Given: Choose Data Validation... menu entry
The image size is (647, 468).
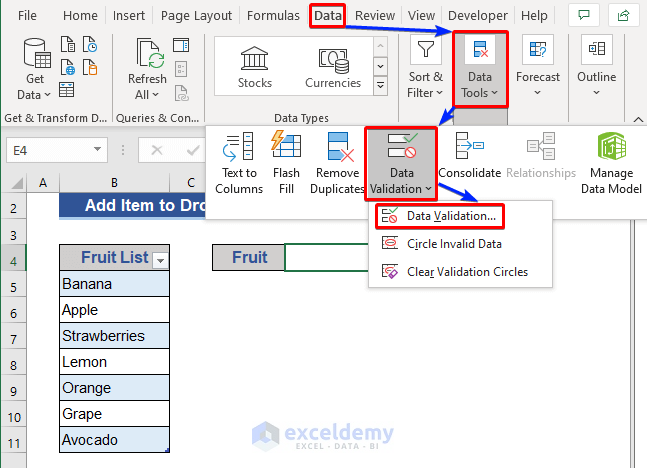Looking at the screenshot, I should click(440, 216).
